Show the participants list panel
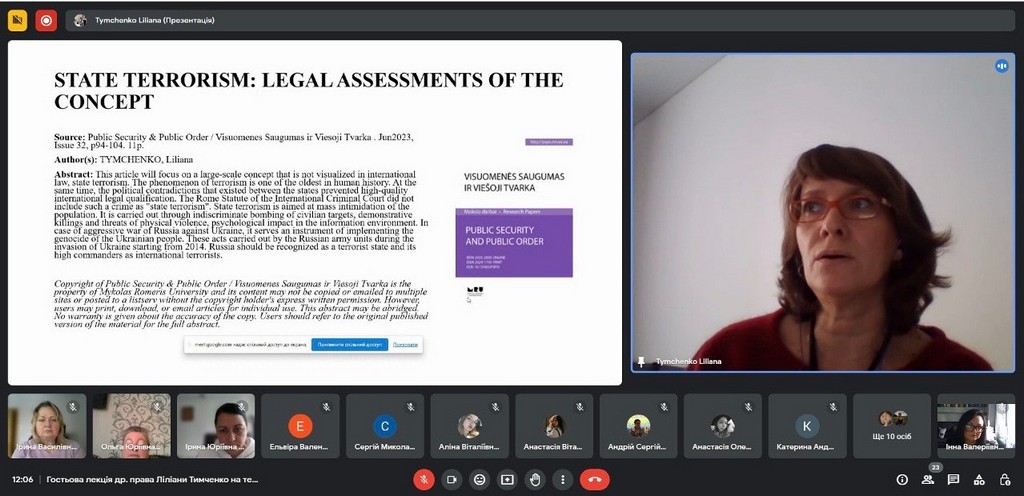Viewport: 1024px width, 496px height. click(928, 480)
